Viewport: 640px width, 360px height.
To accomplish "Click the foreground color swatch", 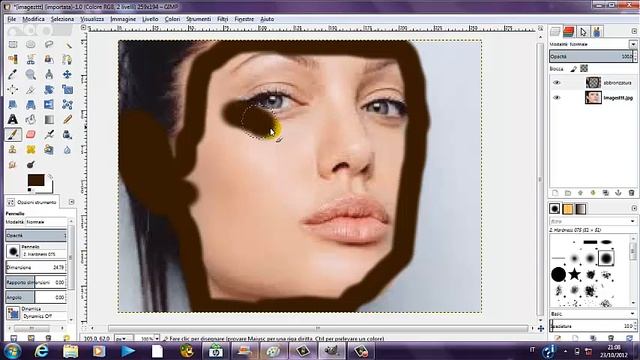I will click(36, 180).
